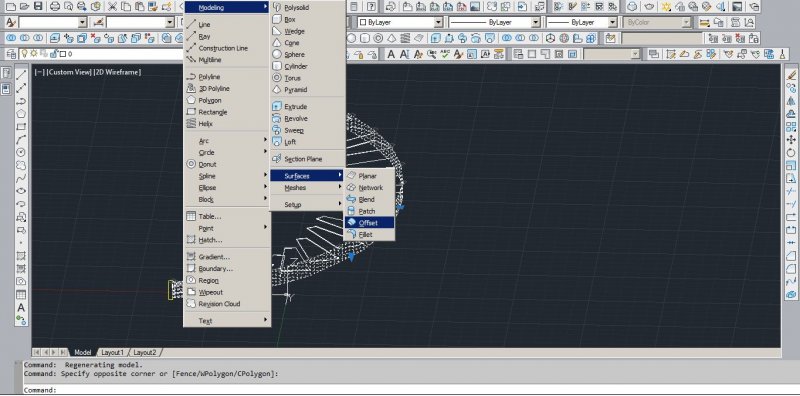Choose Extrude from the Modeling submenu
800x396 pixels.
tap(307, 107)
